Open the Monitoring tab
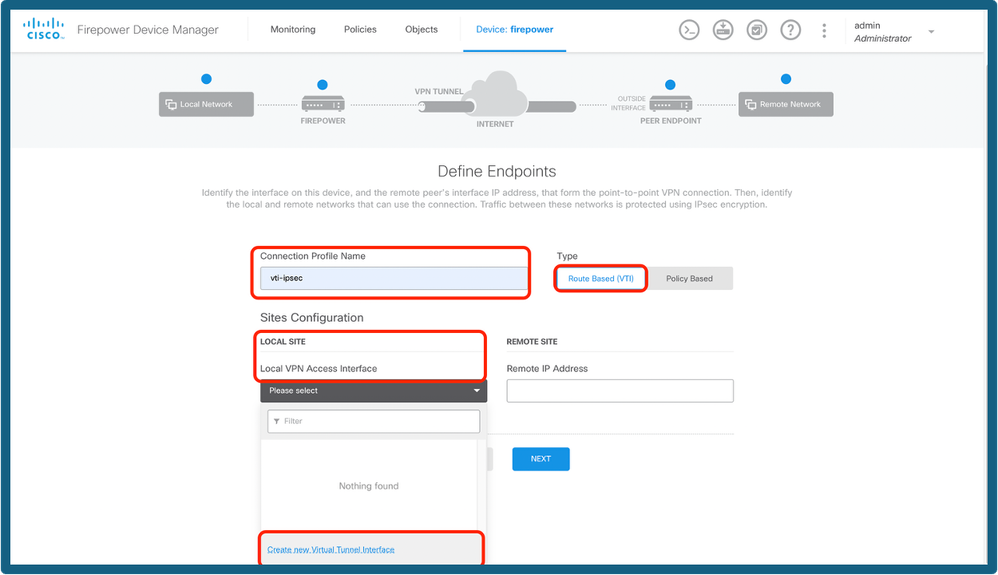 (293, 29)
